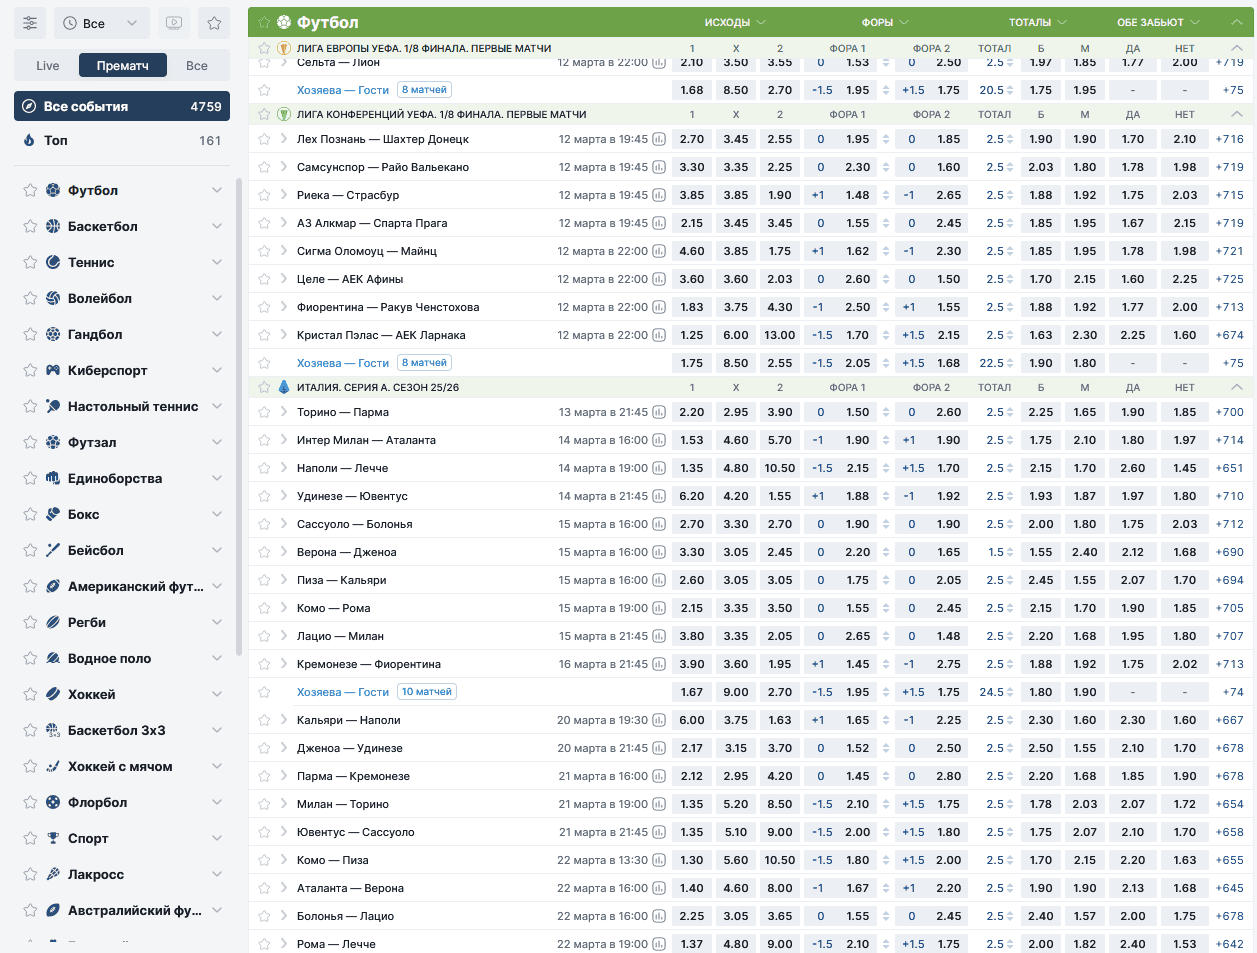The height and width of the screenshot is (953, 1257).
Task: Favorite the Лига Конференций УЕФА league
Action: pyautogui.click(x=264, y=115)
